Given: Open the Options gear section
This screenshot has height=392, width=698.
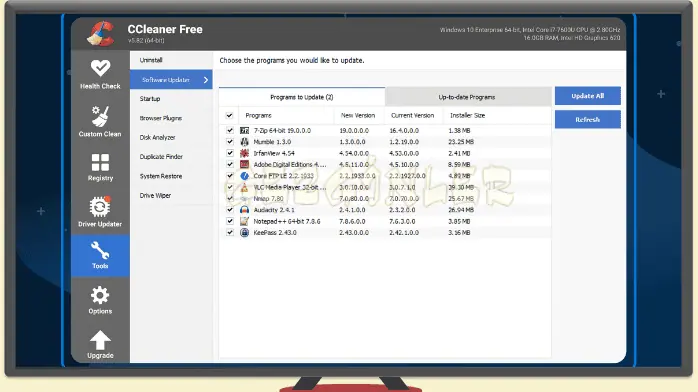Looking at the screenshot, I should (100, 300).
